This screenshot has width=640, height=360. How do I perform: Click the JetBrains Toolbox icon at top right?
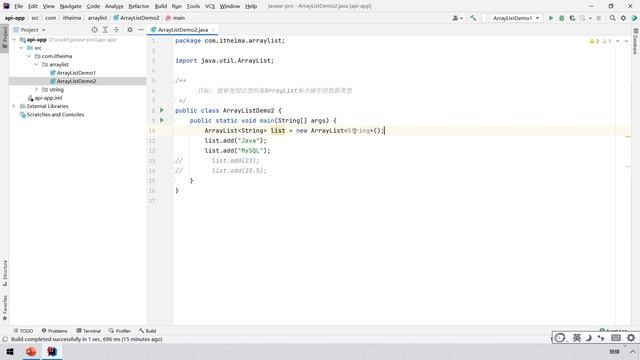pyautogui.click(x=634, y=18)
